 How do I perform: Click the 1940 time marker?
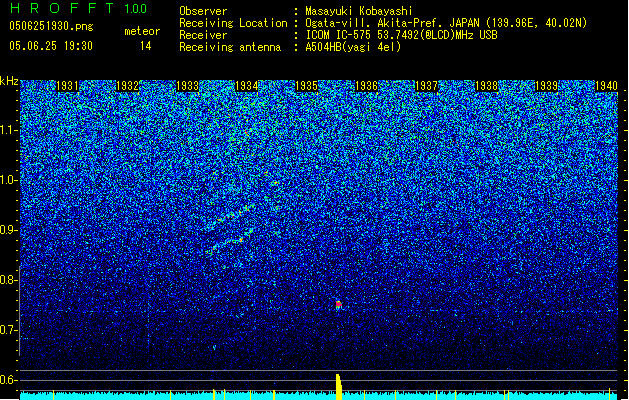tap(606, 86)
